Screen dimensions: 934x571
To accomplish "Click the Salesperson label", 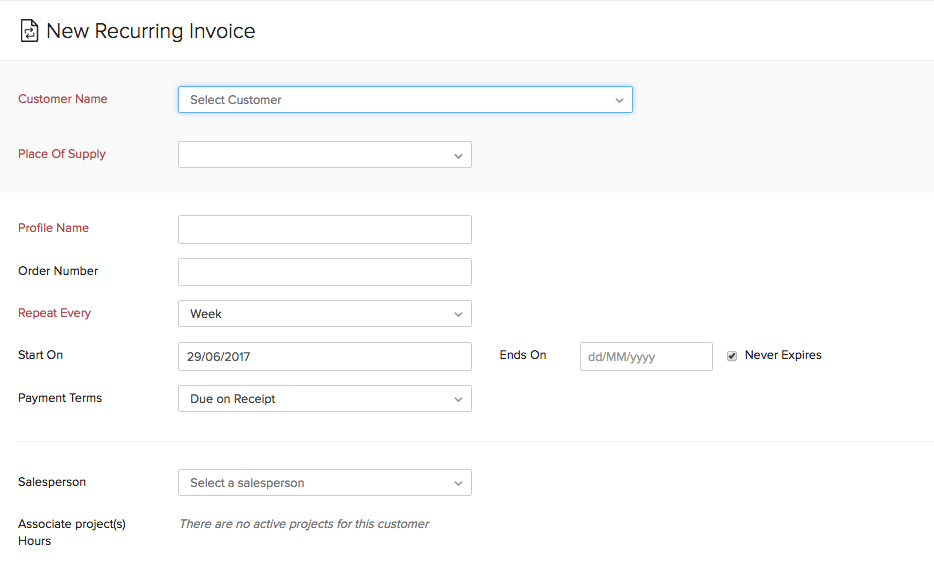I will 52,482.
